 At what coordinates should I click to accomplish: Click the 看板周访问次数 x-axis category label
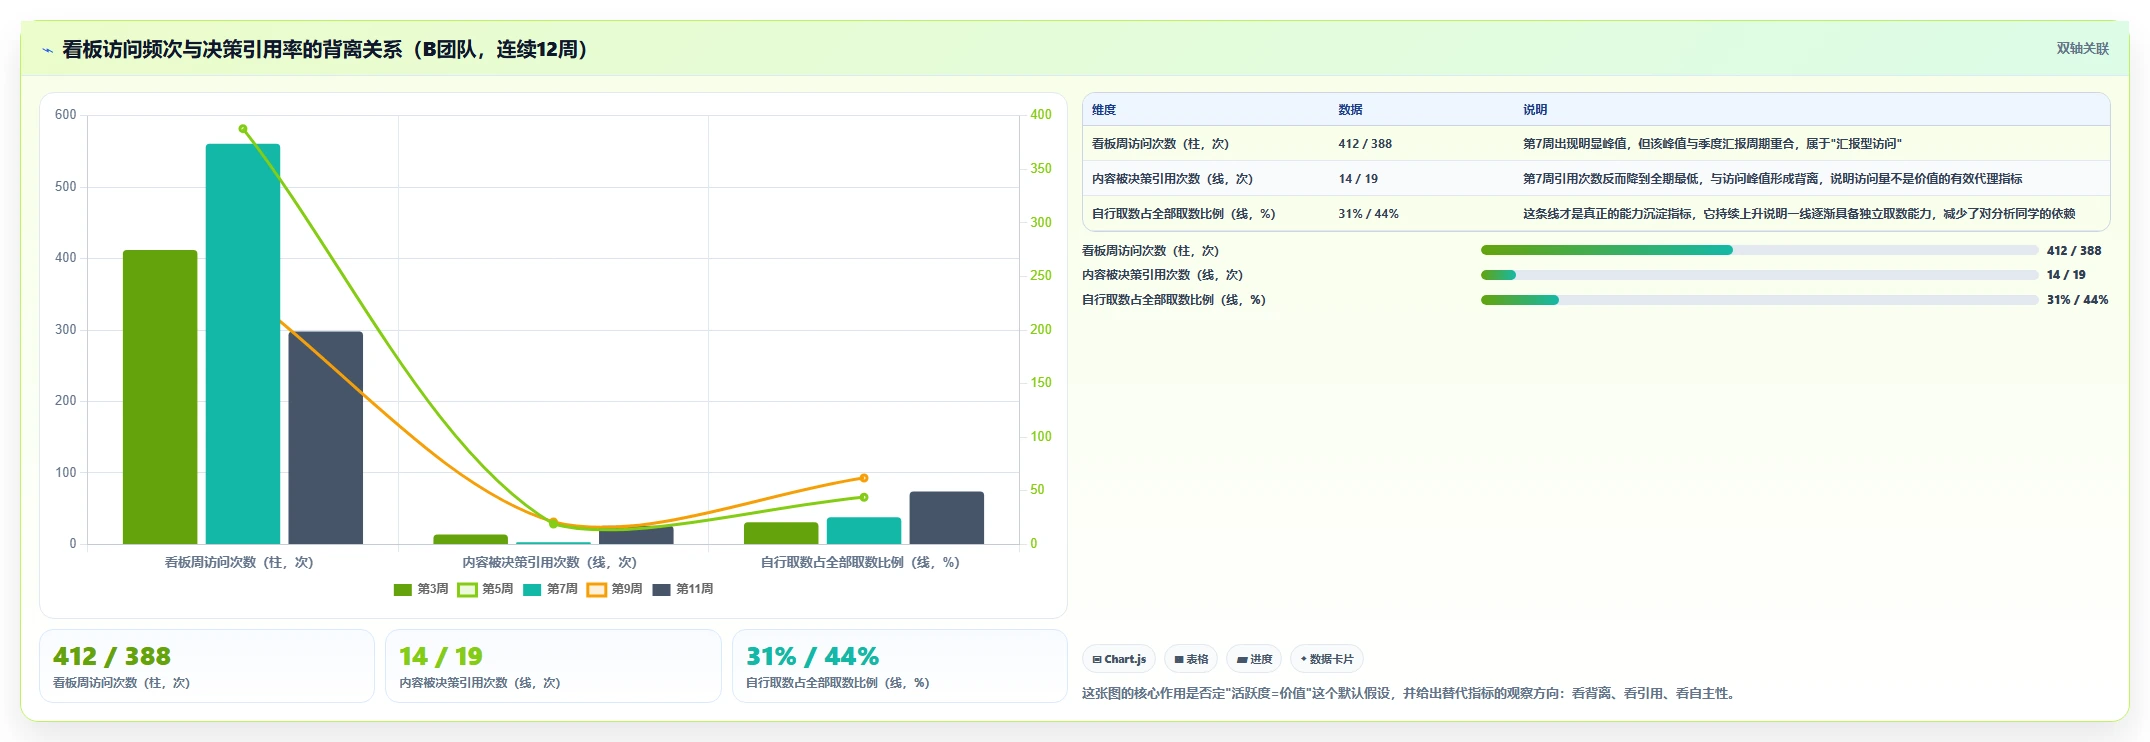pyautogui.click(x=239, y=563)
